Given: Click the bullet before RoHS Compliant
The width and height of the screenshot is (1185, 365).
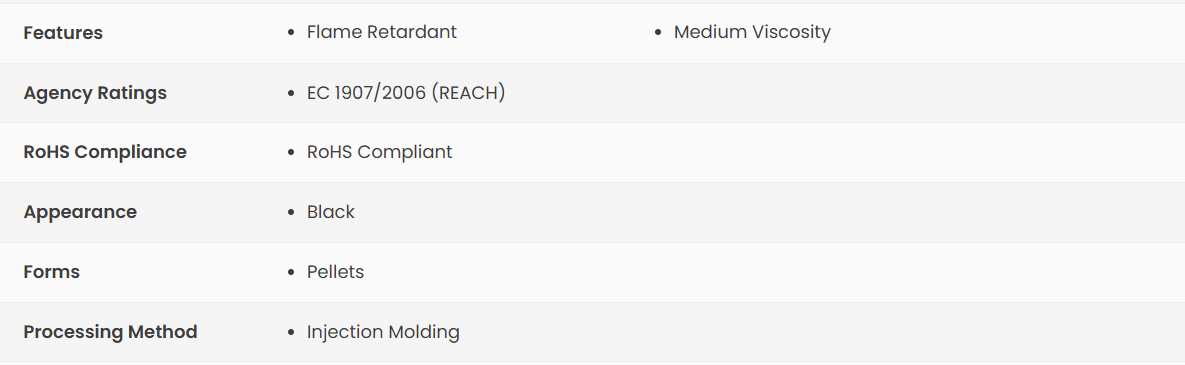Looking at the screenshot, I should pyautogui.click(x=292, y=153).
